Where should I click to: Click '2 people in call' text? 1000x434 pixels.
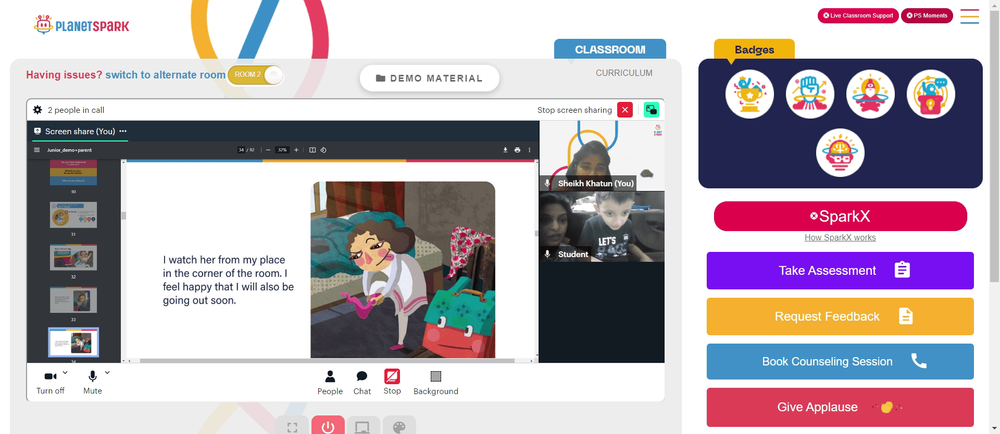click(x=76, y=110)
